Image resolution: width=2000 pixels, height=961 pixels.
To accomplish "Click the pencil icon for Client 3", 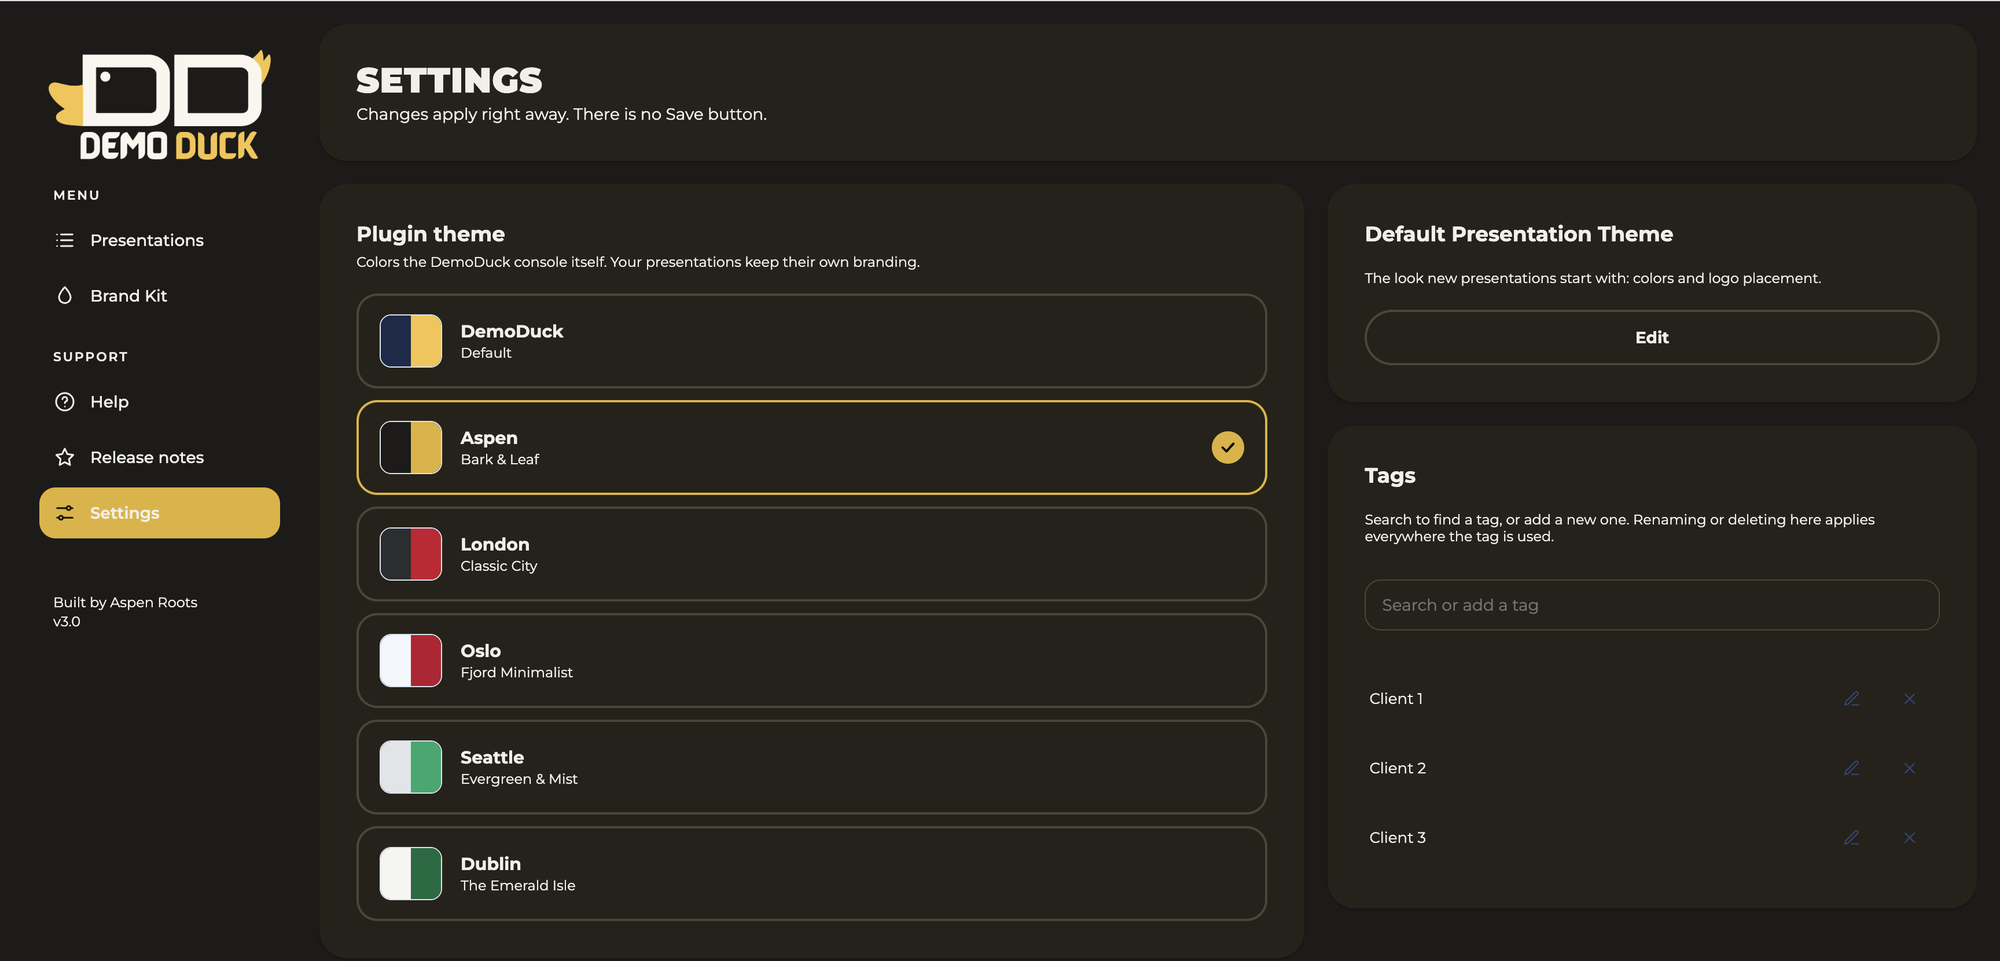I will pos(1852,838).
